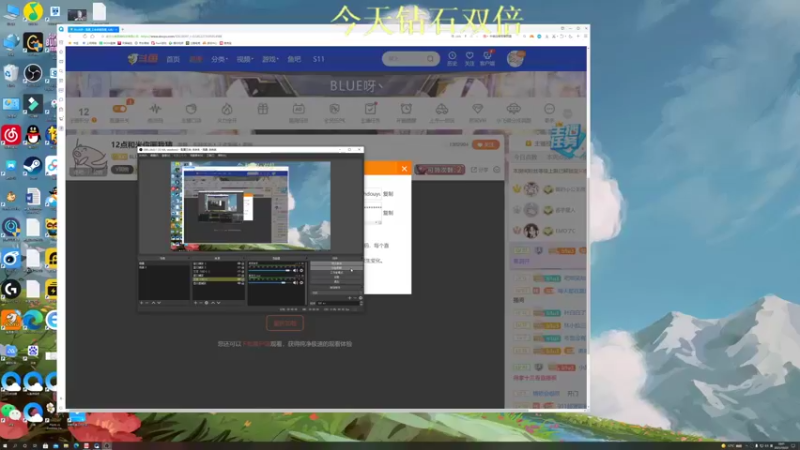Click the flame icon in the streamer toolbar
The width and height of the screenshot is (800, 450).
click(x=227, y=109)
